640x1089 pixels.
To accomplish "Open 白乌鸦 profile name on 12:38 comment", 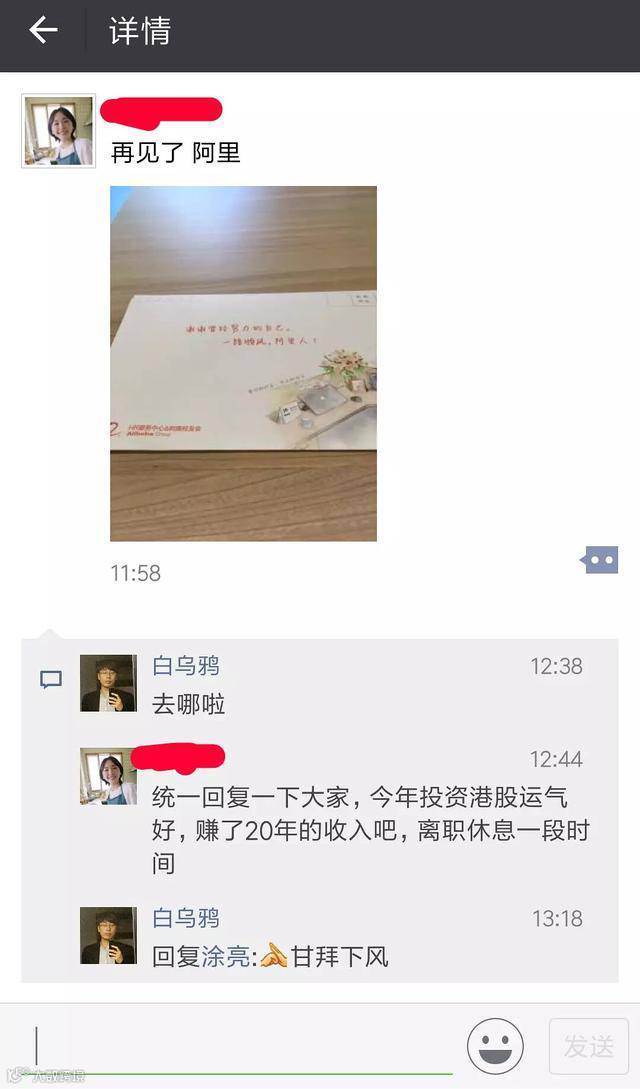I will (x=186, y=666).
